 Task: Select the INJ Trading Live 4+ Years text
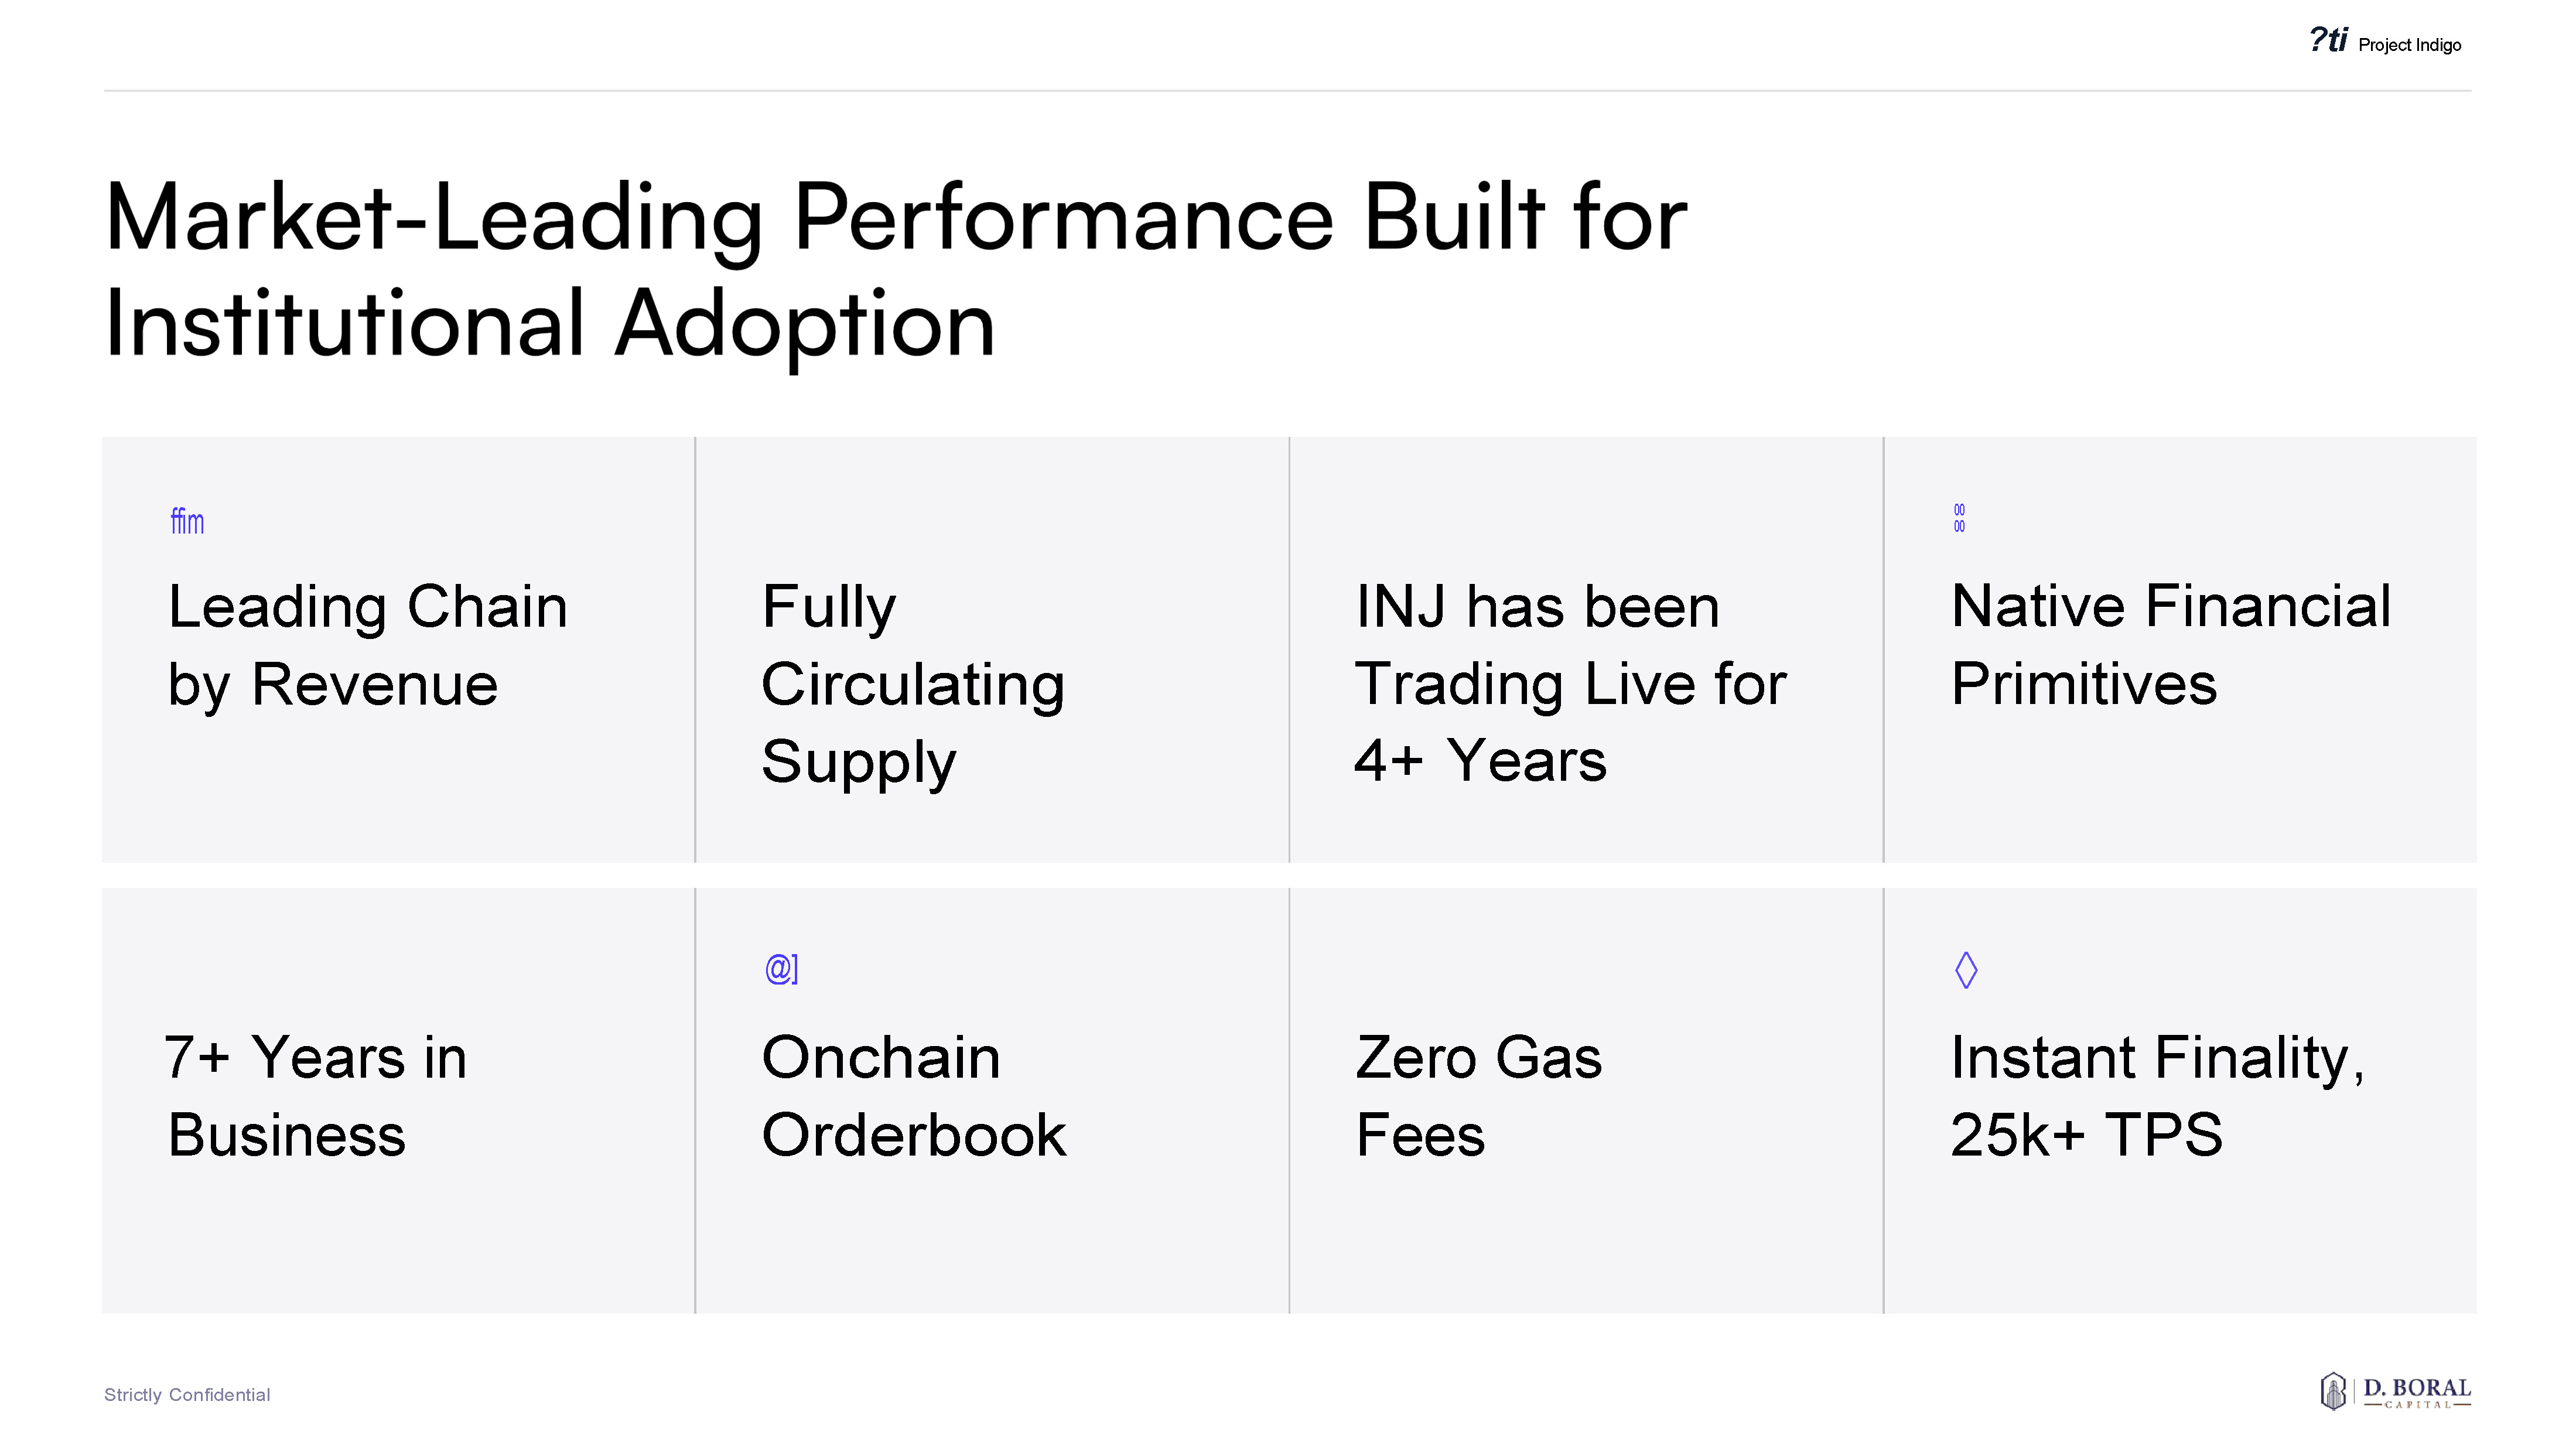(1570, 684)
